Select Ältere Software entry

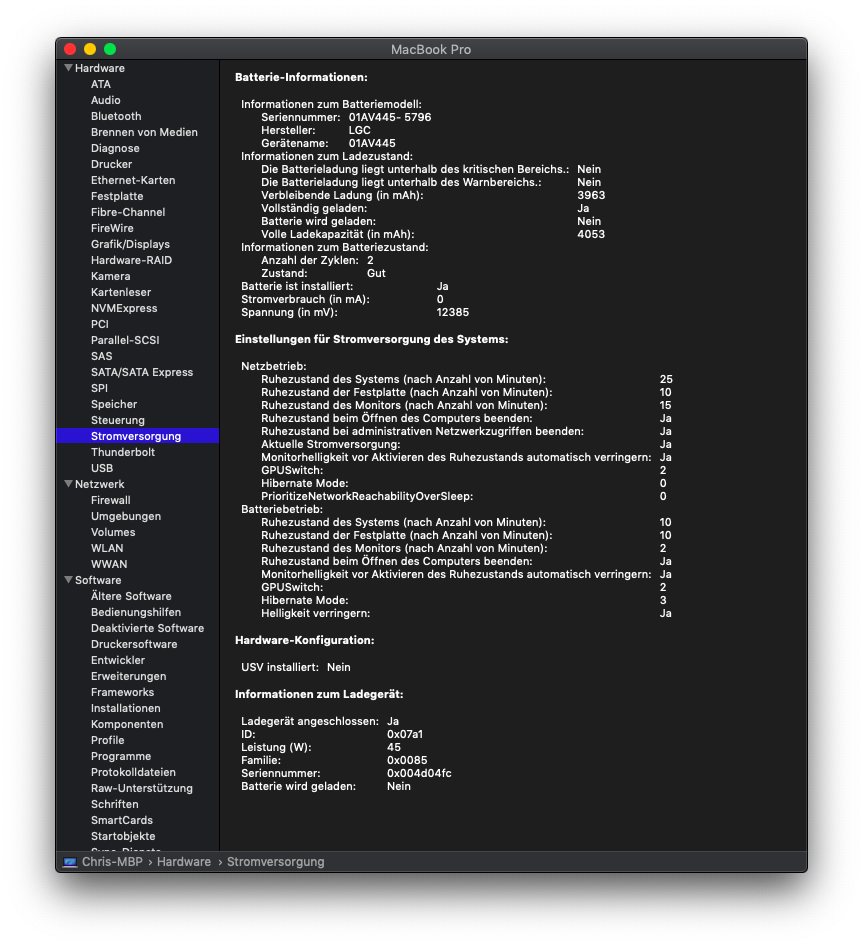click(131, 596)
